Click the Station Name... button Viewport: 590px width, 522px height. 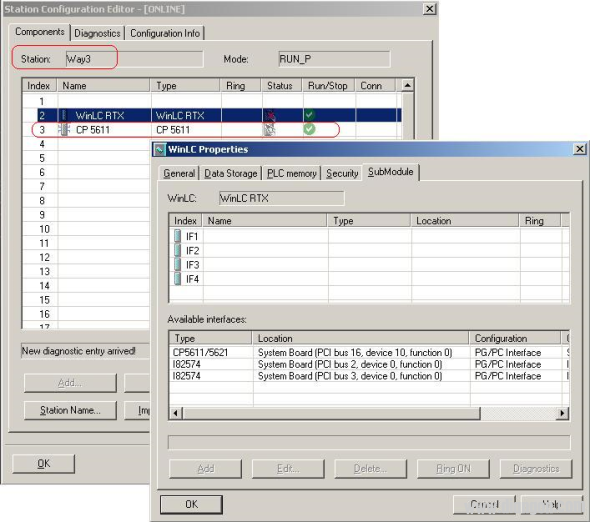pyautogui.click(x=70, y=410)
